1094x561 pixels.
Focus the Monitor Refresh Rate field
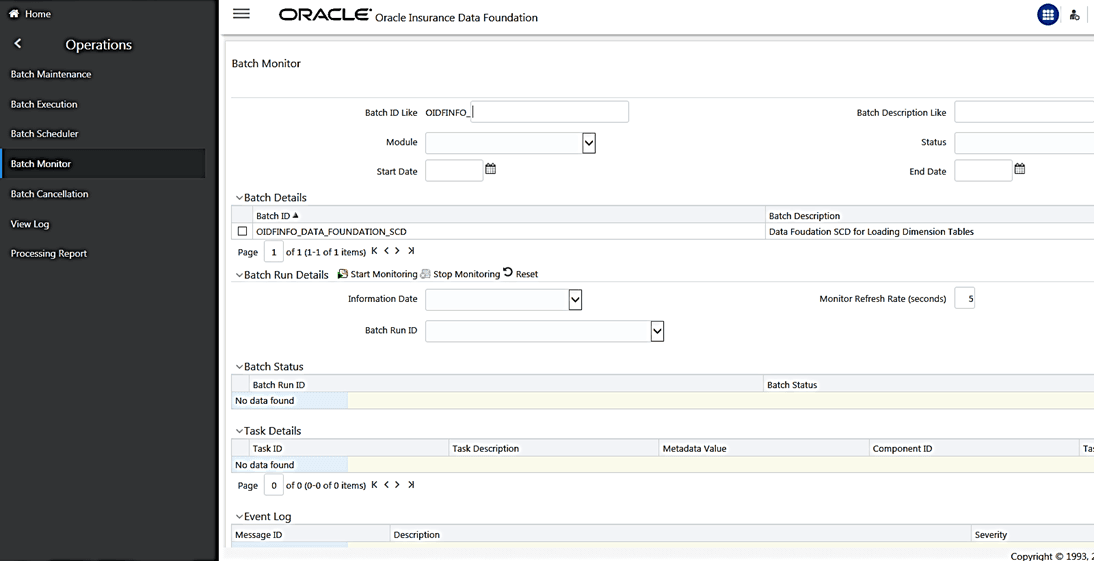[x=964, y=299]
